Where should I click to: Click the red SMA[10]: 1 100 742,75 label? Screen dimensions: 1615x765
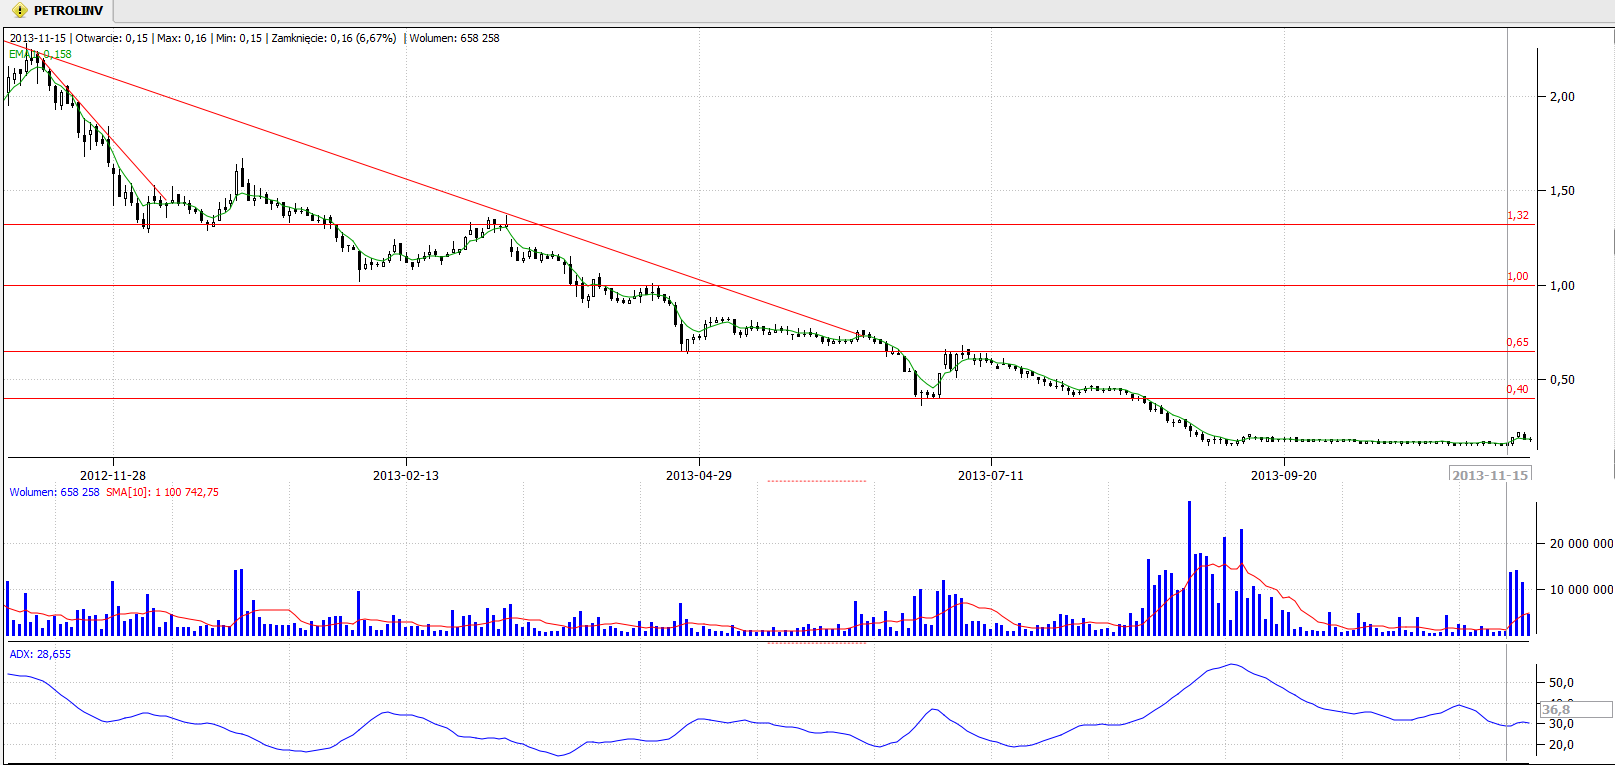click(x=162, y=492)
